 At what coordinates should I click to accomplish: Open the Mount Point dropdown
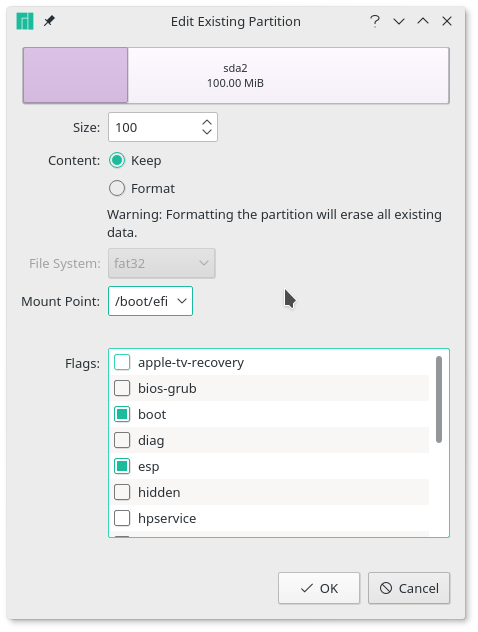(x=150, y=301)
